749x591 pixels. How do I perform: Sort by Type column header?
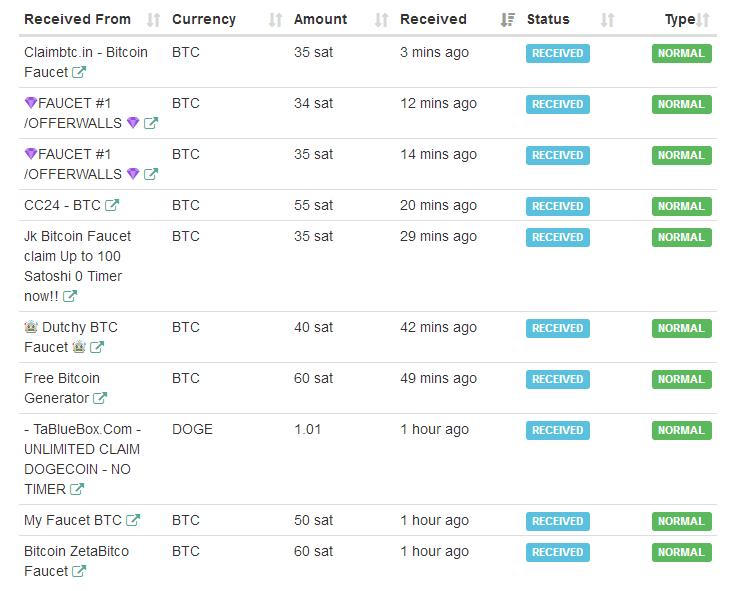(x=680, y=20)
